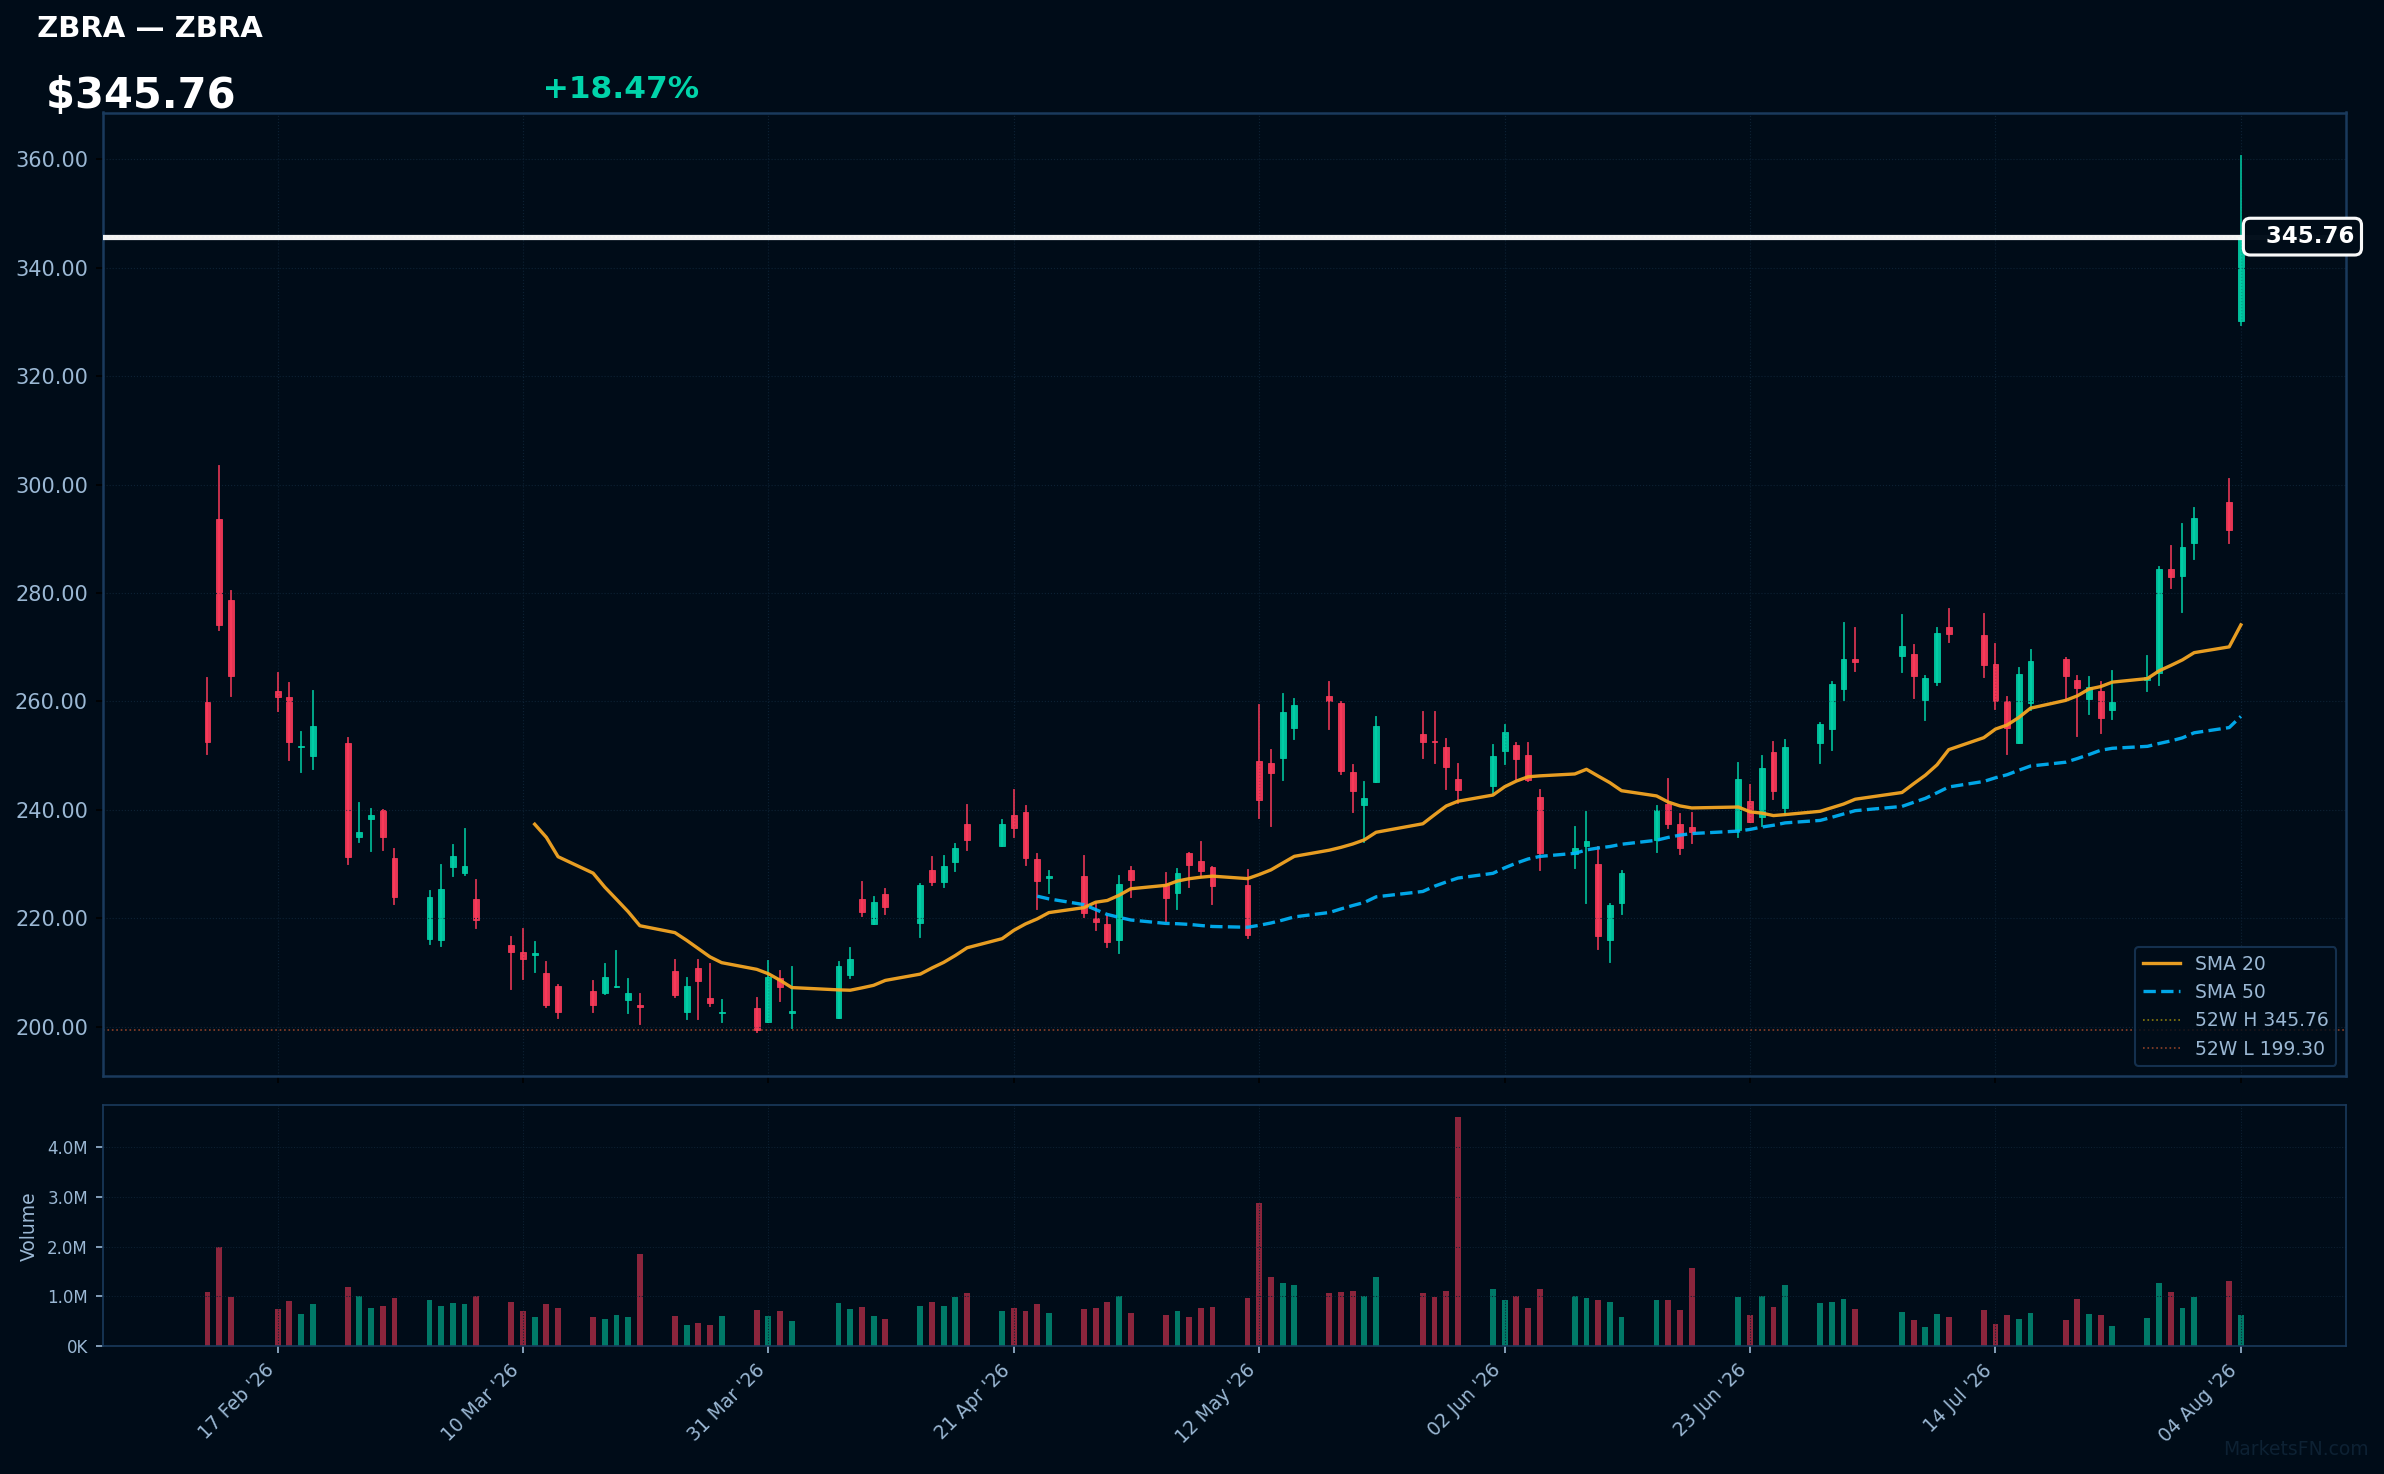Click the "02 Jun '26" date label

(x=1463, y=1401)
